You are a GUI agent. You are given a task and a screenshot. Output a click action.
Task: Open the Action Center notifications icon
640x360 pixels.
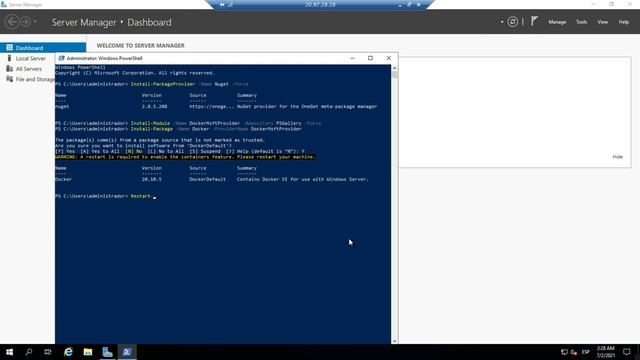pos(627,352)
